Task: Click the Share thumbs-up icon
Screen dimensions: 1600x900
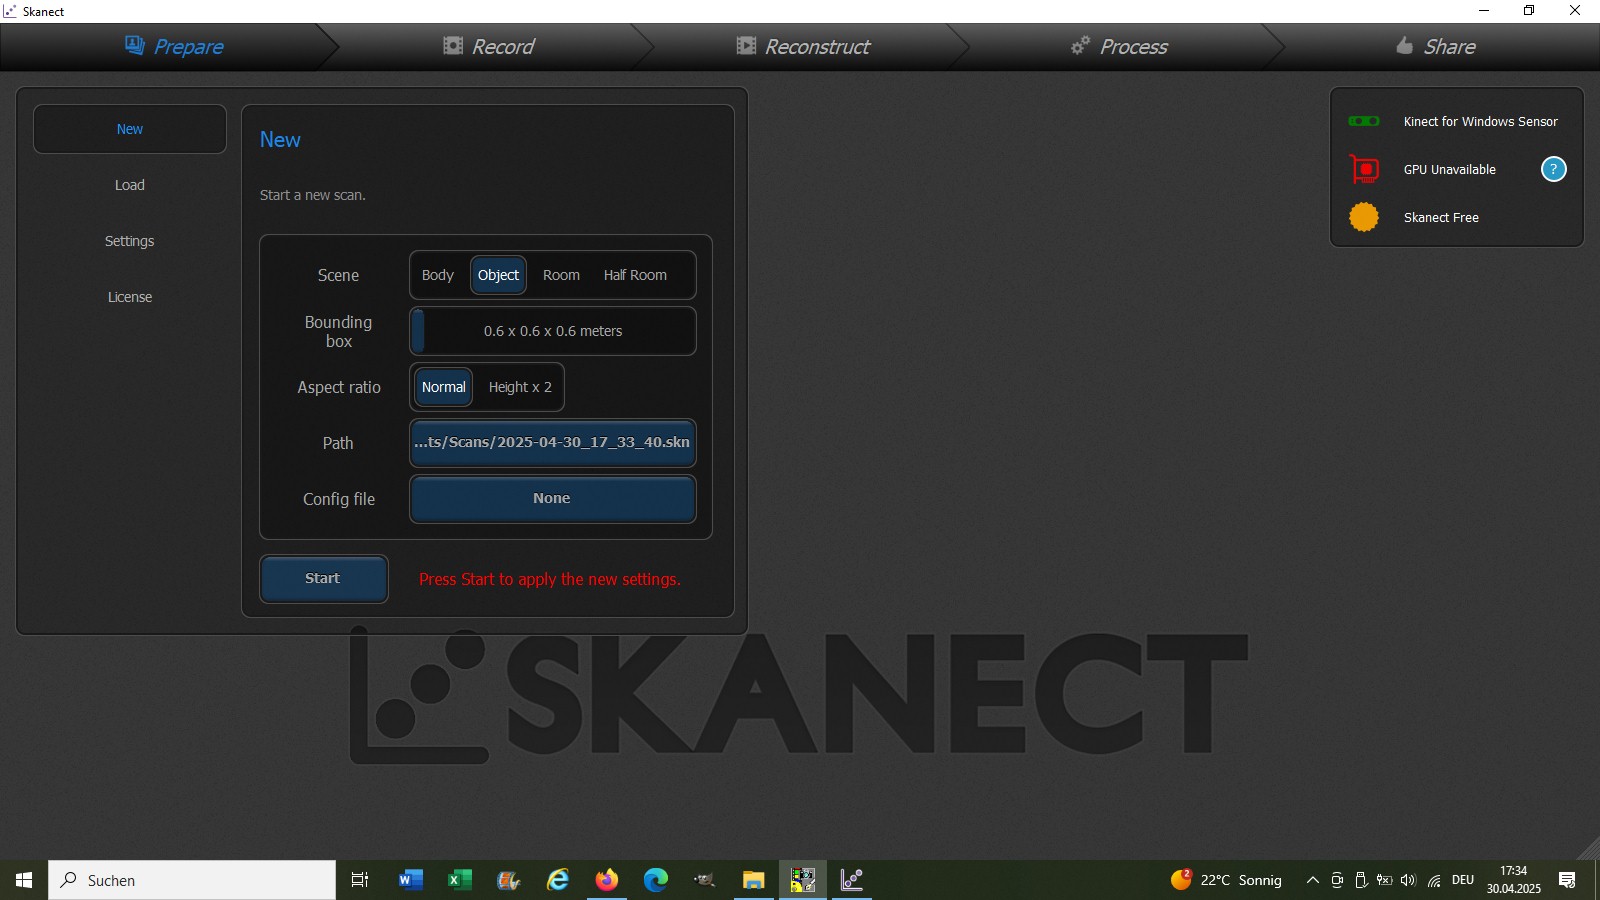Action: point(1405,46)
